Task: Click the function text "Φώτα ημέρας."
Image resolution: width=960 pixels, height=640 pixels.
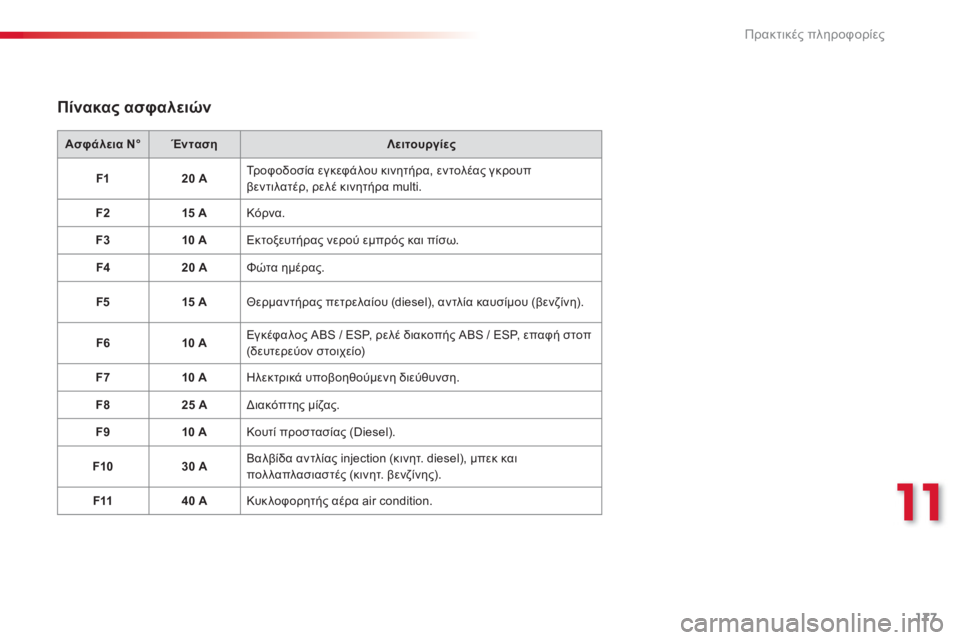Action: [x=285, y=268]
